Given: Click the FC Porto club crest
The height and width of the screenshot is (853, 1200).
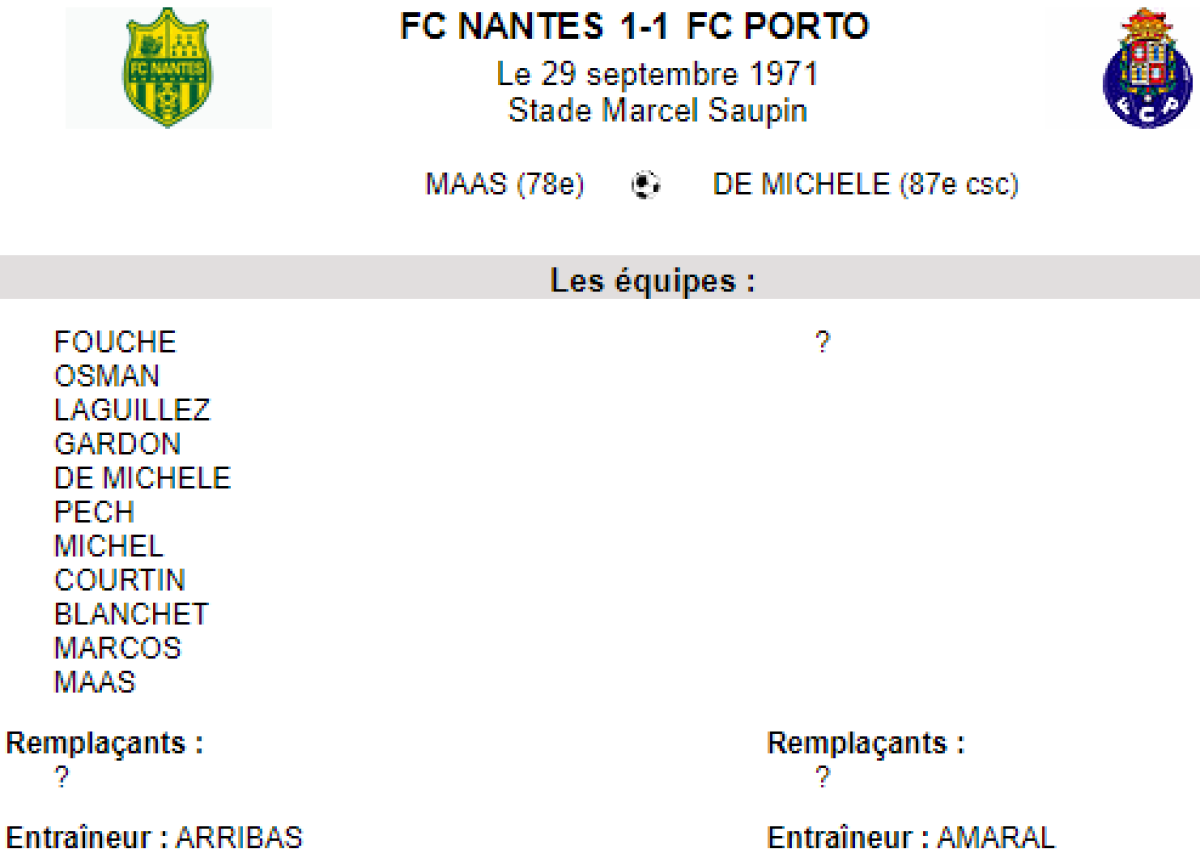Looking at the screenshot, I should tap(1147, 68).
